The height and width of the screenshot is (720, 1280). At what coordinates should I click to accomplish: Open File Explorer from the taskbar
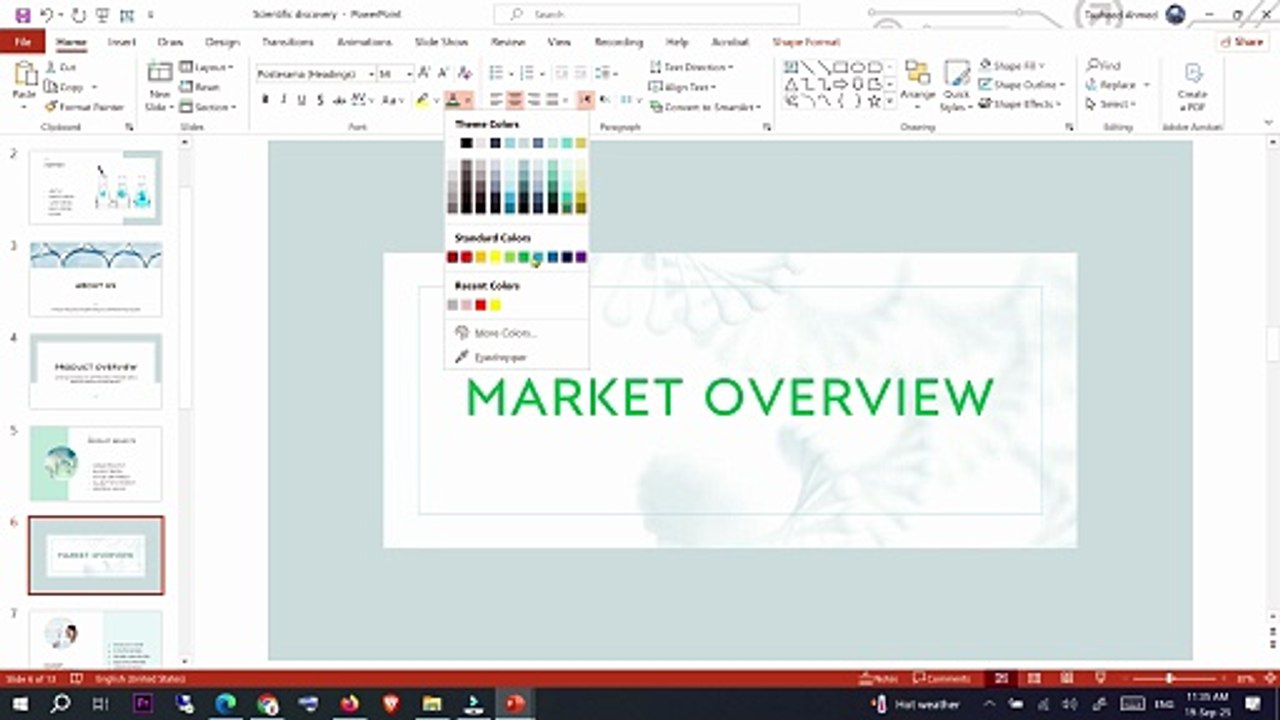tap(432, 704)
